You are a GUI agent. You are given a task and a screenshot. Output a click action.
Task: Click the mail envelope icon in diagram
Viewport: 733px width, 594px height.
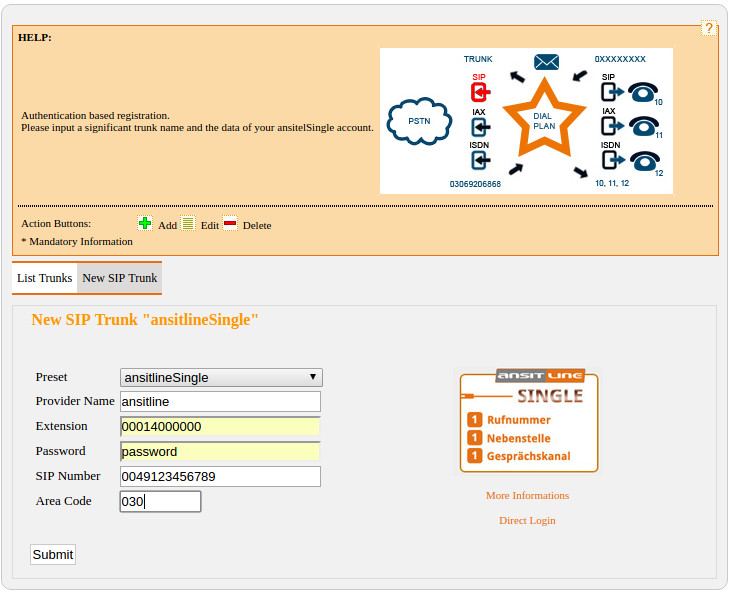click(546, 62)
